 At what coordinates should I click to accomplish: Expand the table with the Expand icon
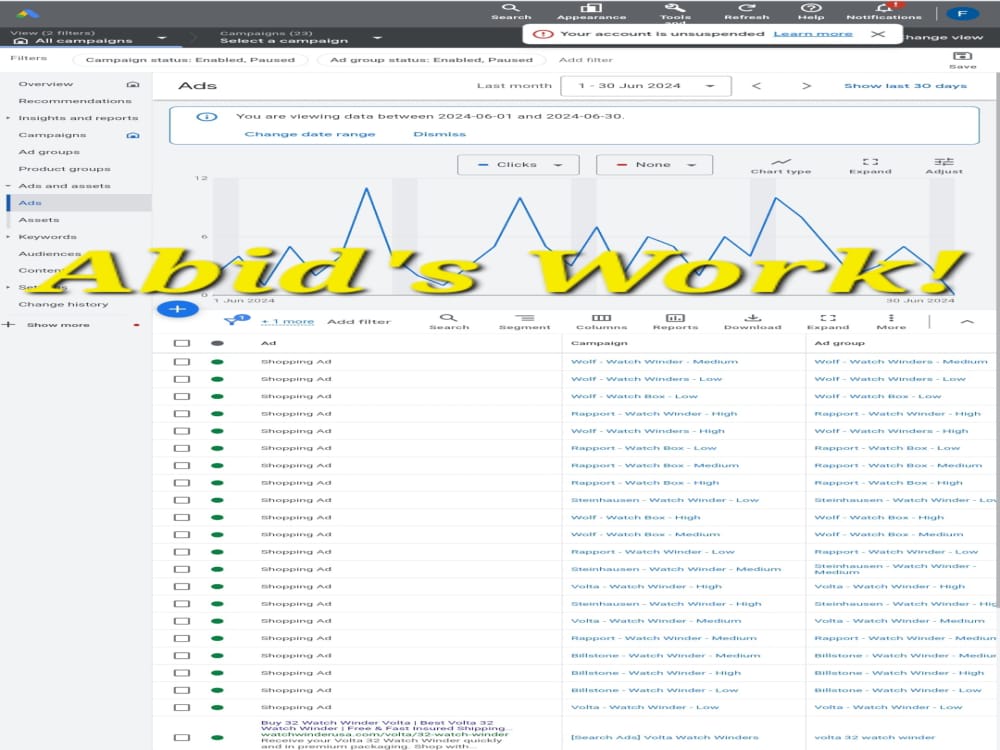828,321
